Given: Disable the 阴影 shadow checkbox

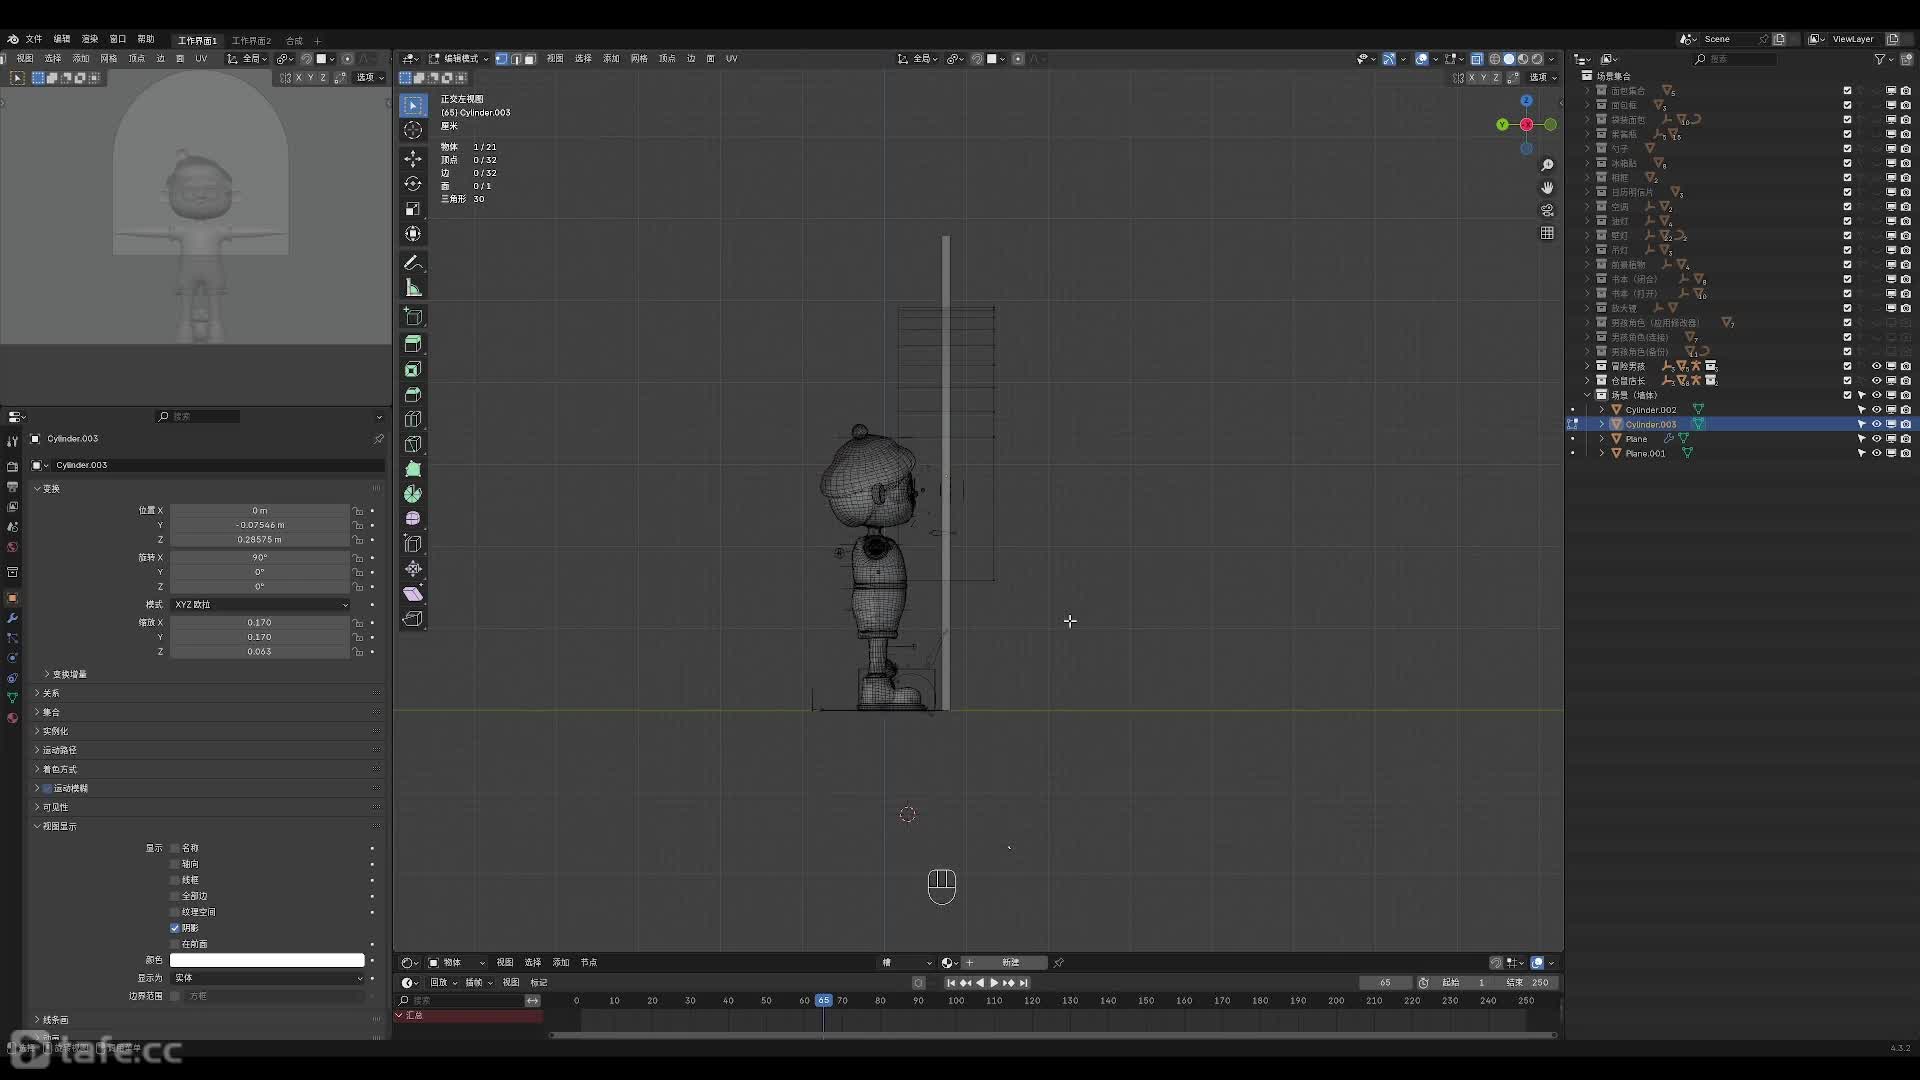Looking at the screenshot, I should click(175, 928).
